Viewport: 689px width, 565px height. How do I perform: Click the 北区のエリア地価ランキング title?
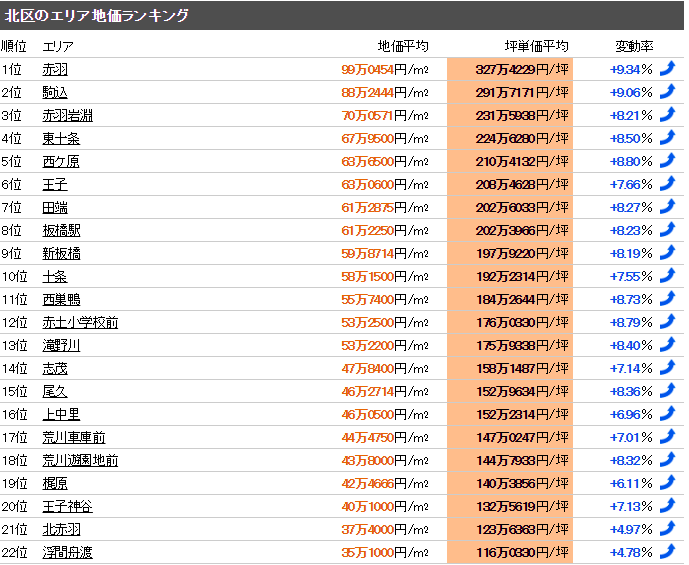[97, 15]
